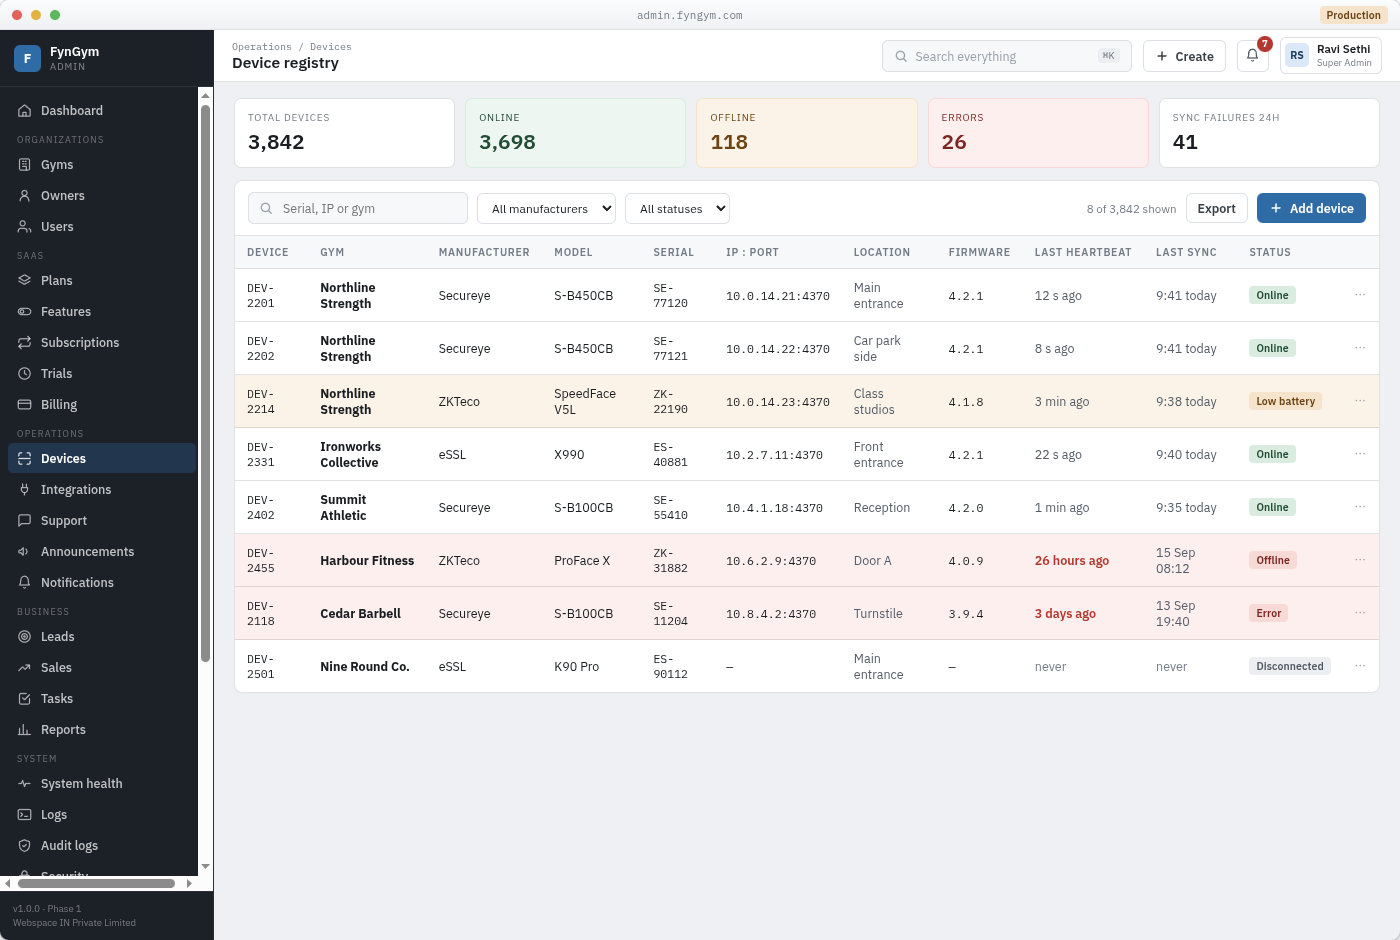This screenshot has height=940, width=1400.
Task: Click the Serial, IP or gym filter field
Action: coord(357,208)
